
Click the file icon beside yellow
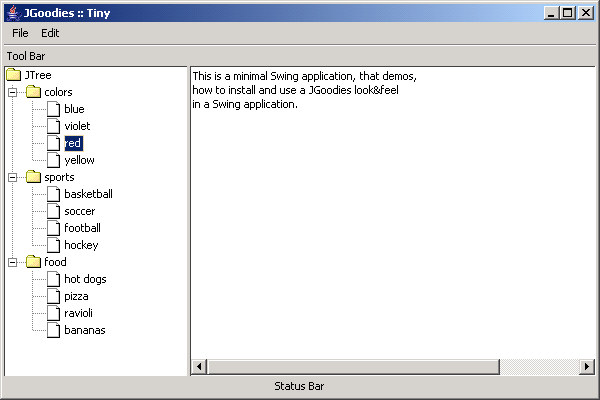pos(54,160)
